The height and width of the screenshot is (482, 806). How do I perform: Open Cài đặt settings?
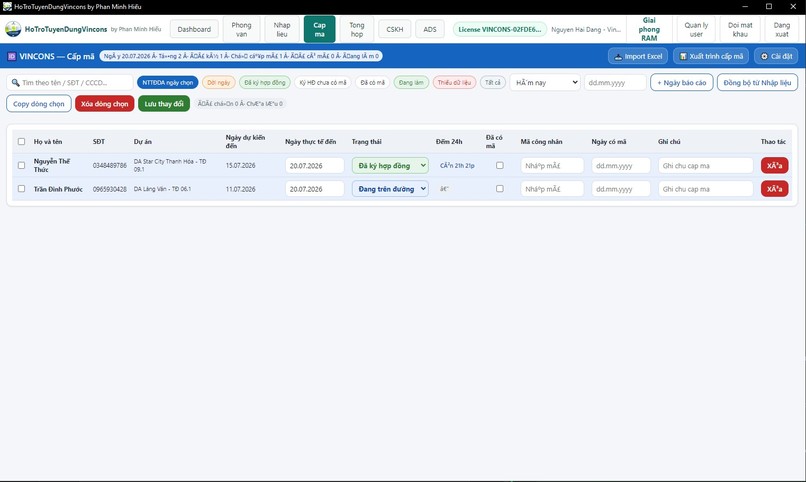point(776,57)
